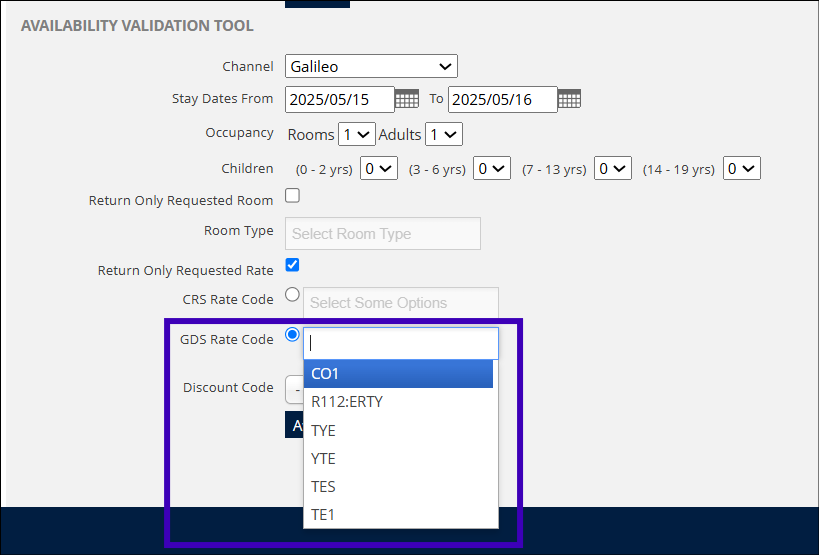Select the GDS Rate Code radio button
Viewport: 819px width, 555px height.
[x=292, y=334]
